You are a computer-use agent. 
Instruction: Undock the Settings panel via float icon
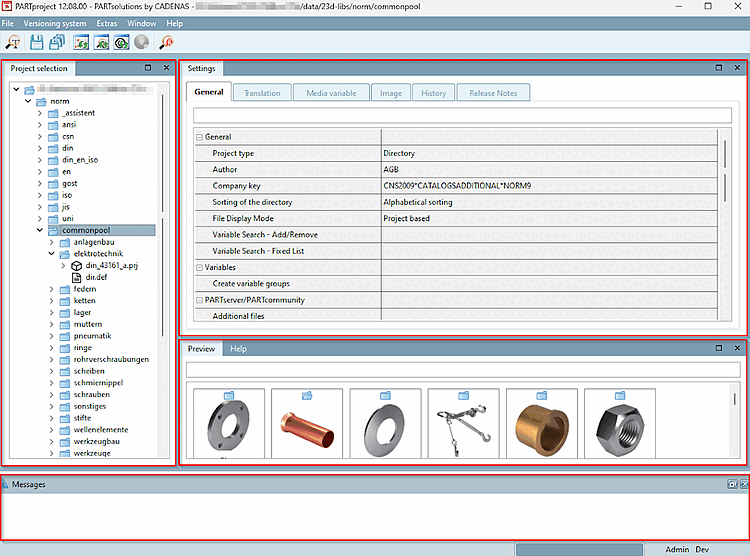coord(719,68)
